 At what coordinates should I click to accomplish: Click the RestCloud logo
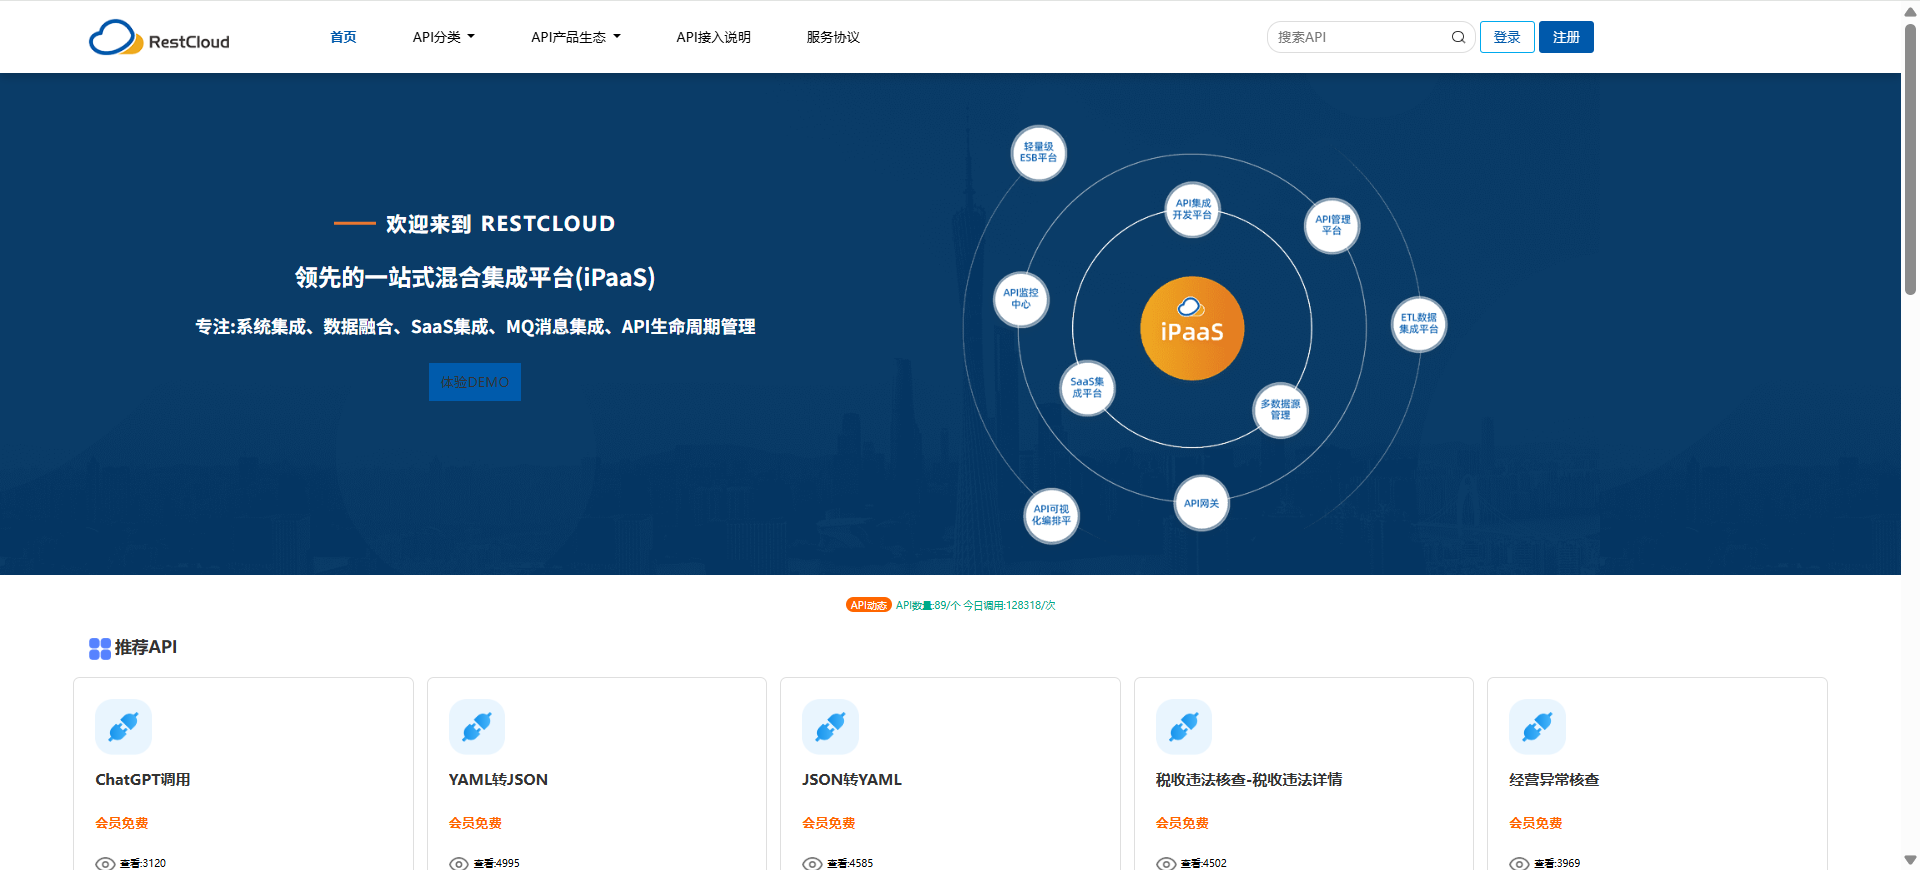tap(159, 38)
